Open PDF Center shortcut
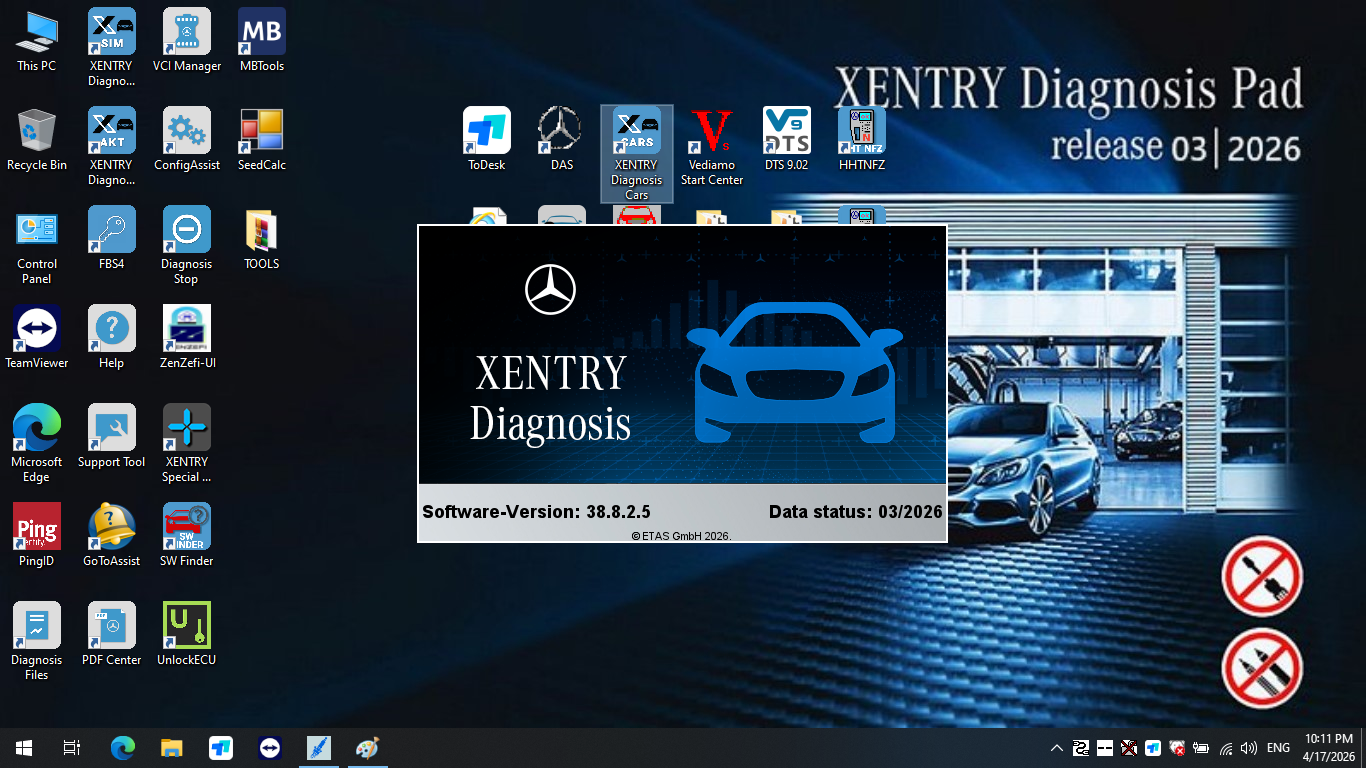The height and width of the screenshot is (768, 1366). click(x=112, y=634)
